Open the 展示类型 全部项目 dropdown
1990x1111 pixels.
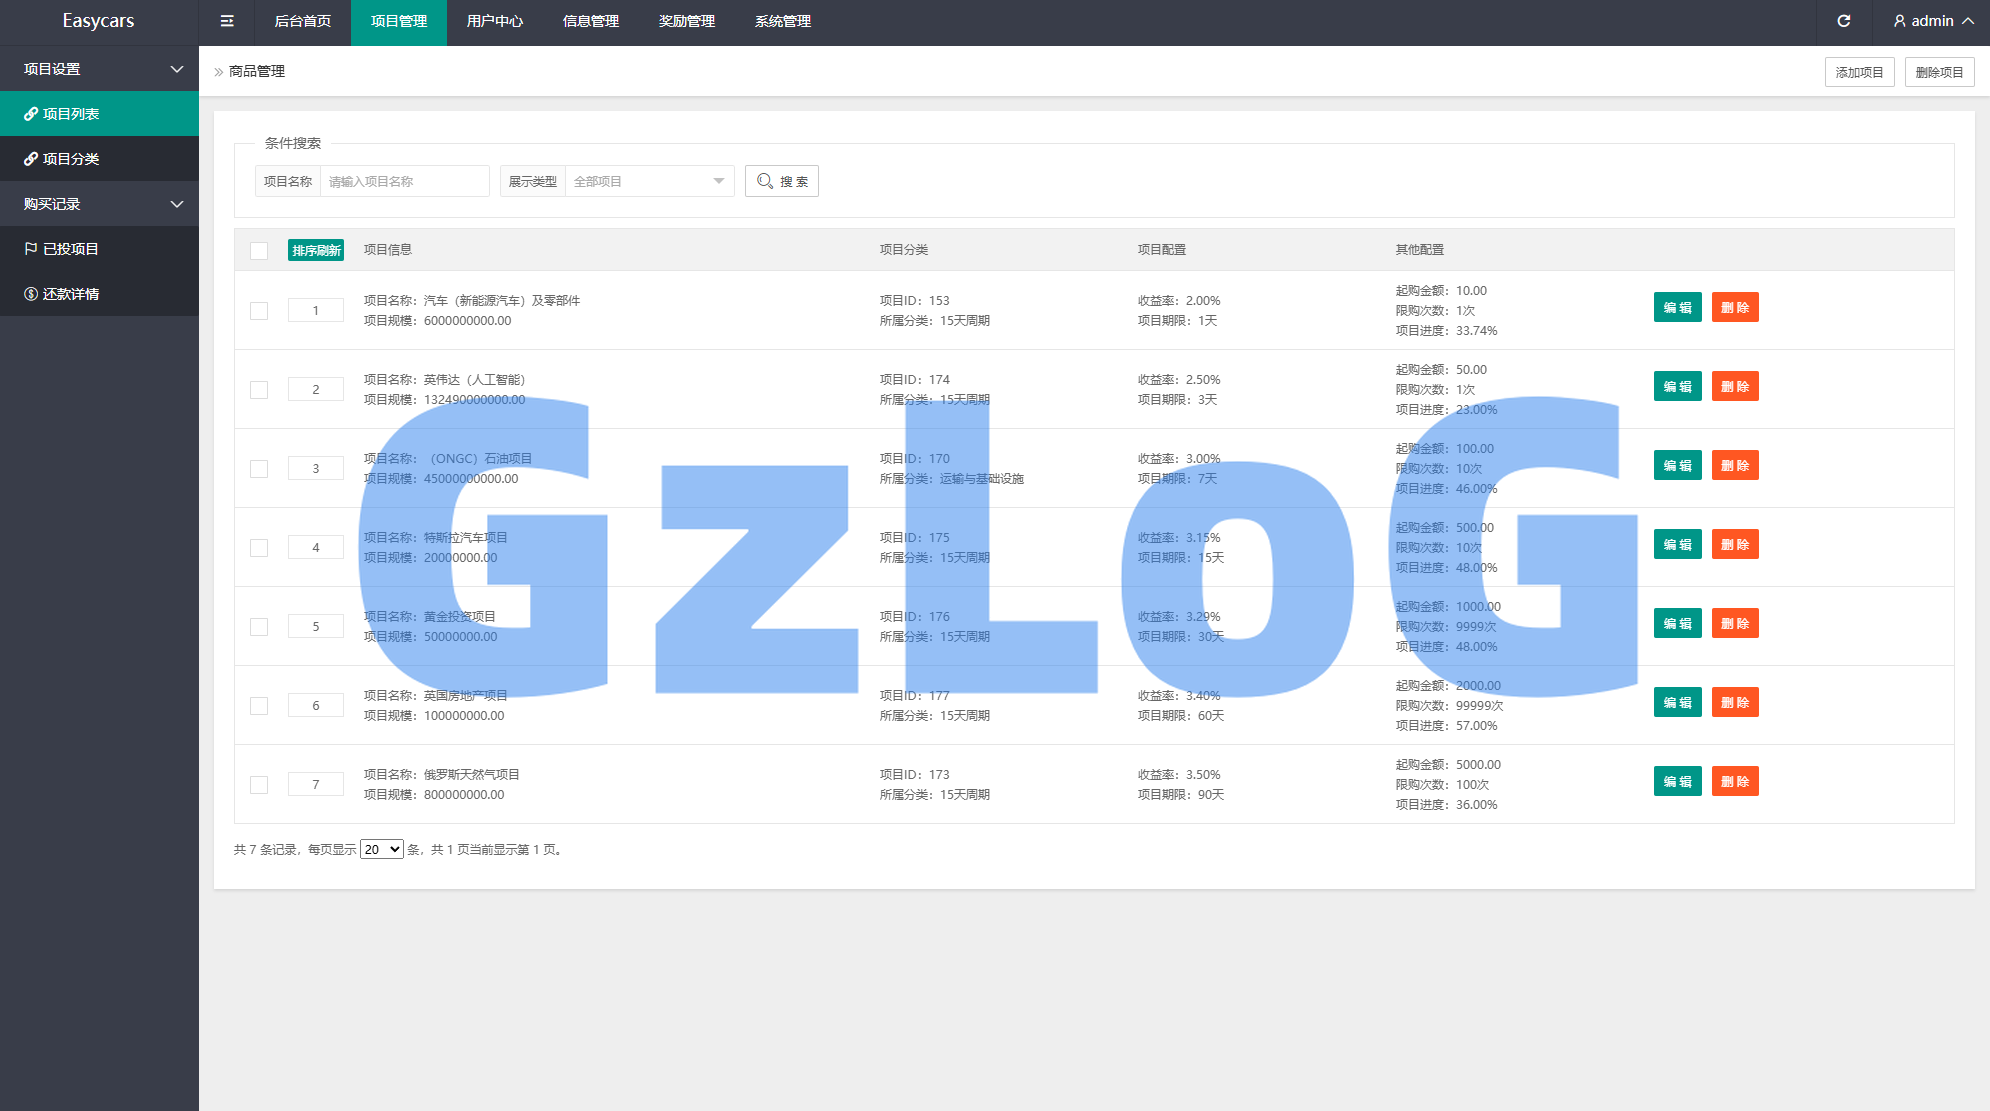(649, 181)
